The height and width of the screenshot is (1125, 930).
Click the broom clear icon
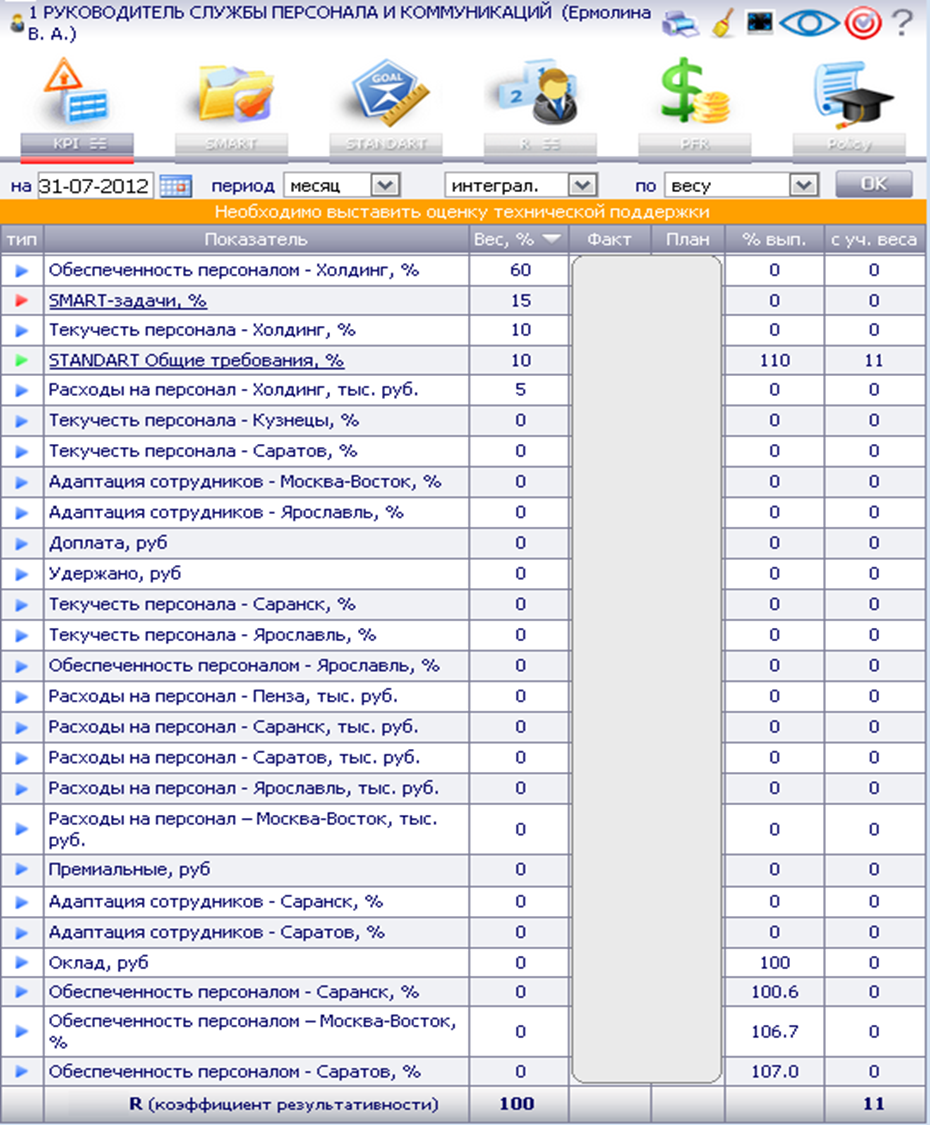[x=723, y=22]
